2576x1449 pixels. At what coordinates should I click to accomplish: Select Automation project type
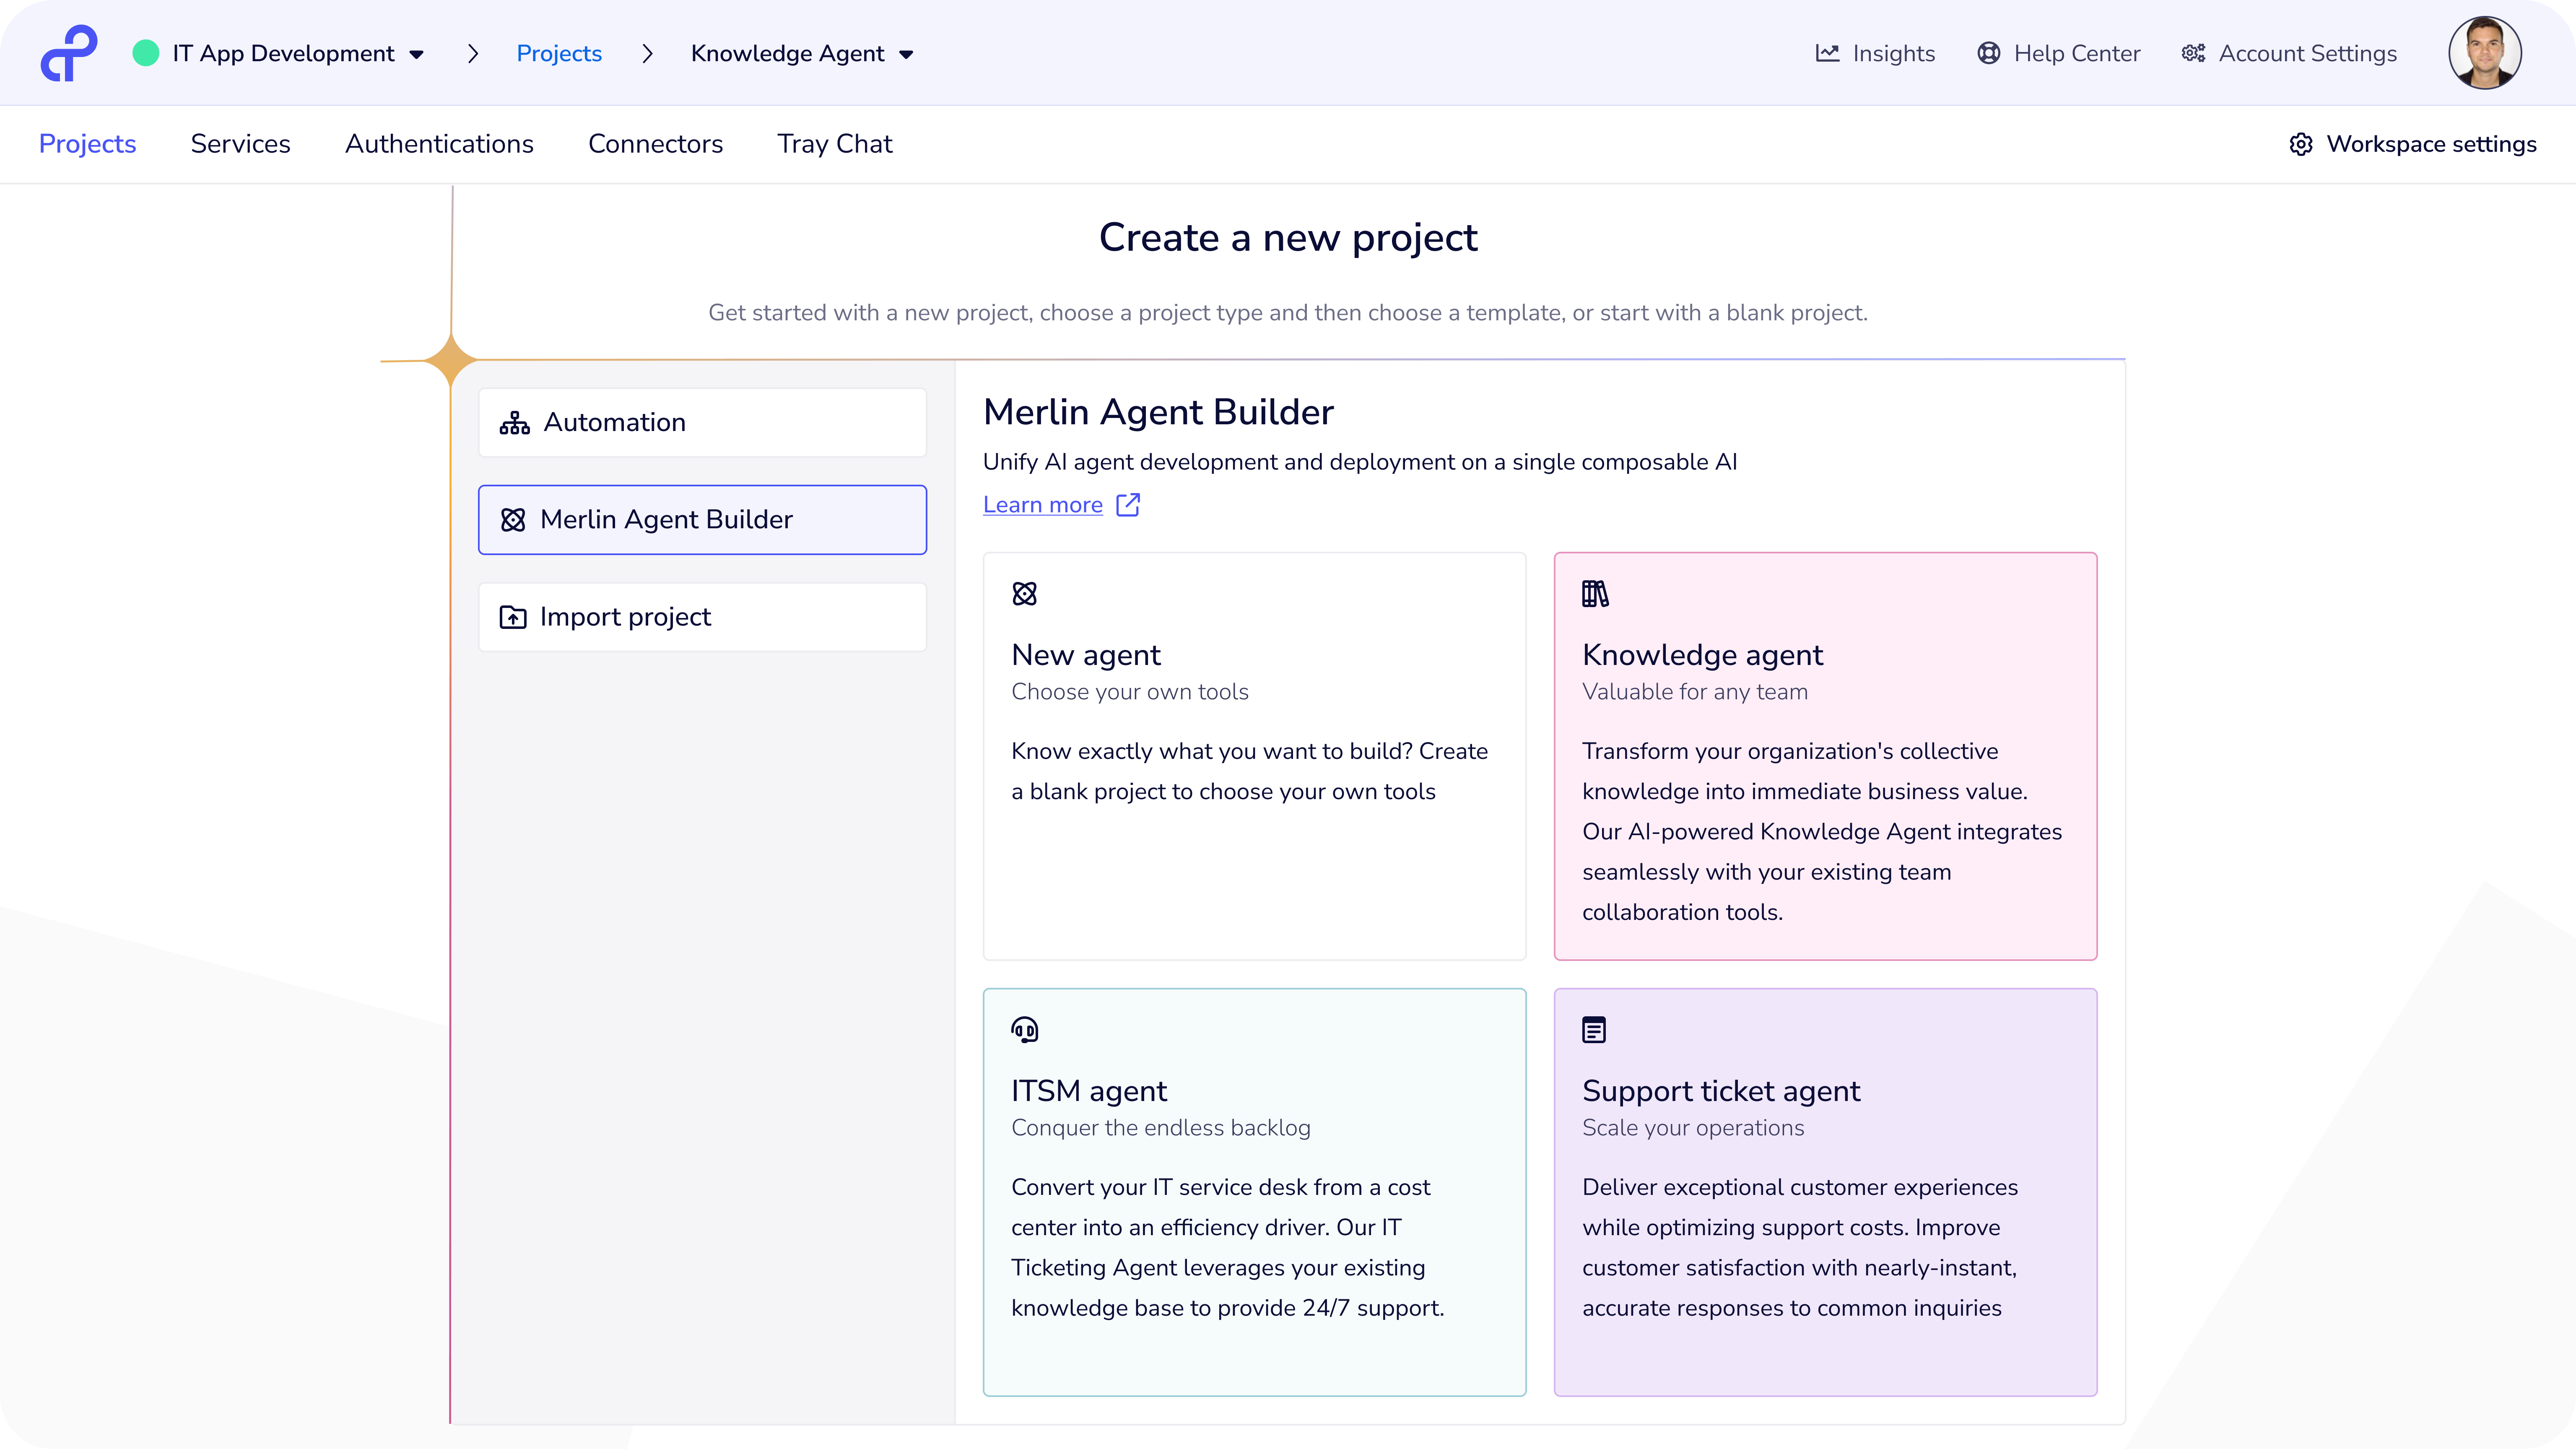702,423
